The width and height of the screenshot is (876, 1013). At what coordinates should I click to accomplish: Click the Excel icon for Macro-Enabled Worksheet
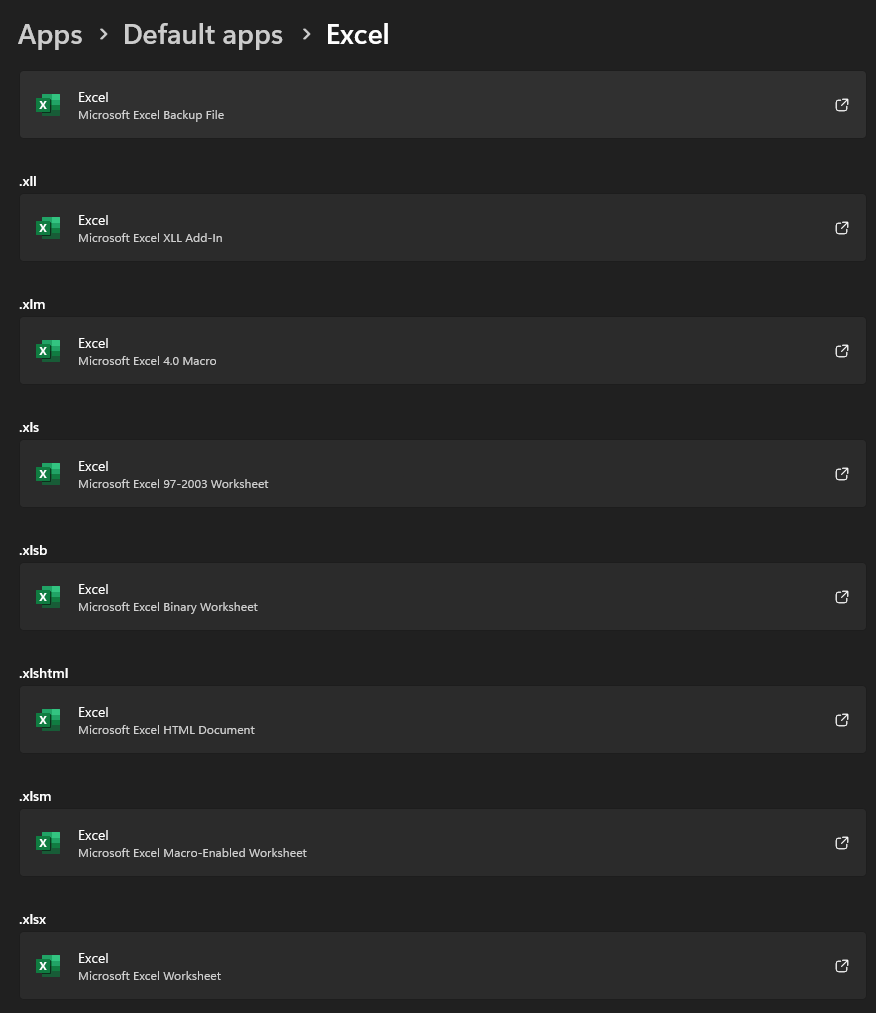click(48, 842)
